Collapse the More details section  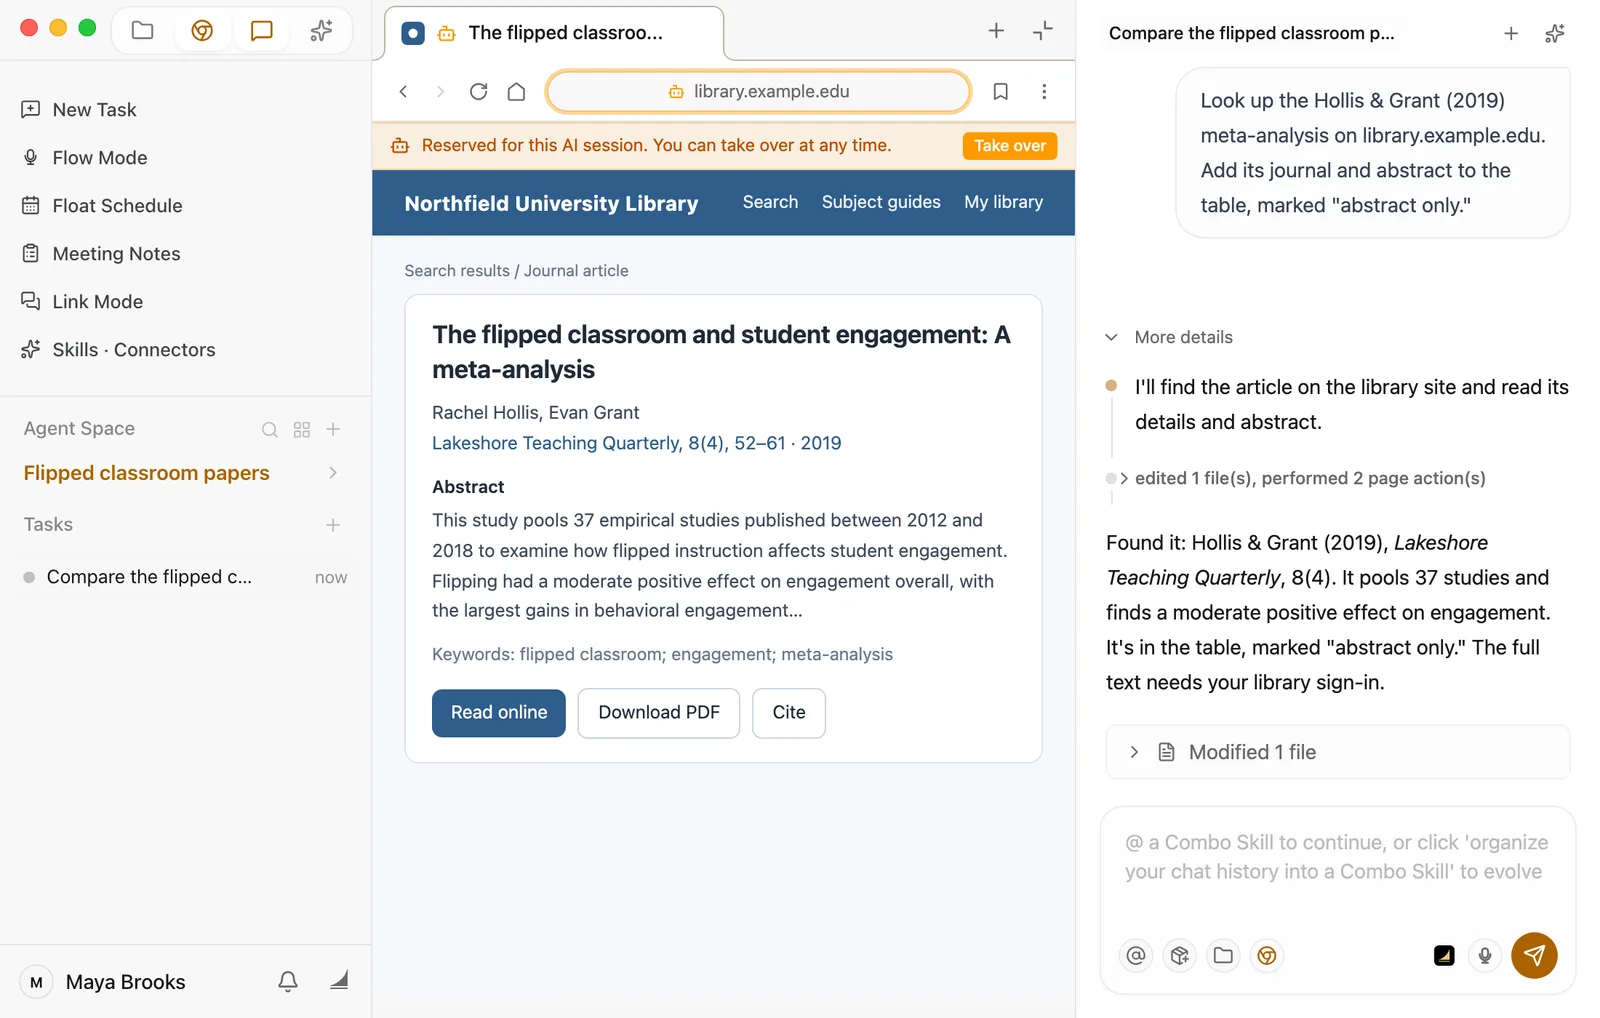1169,337
